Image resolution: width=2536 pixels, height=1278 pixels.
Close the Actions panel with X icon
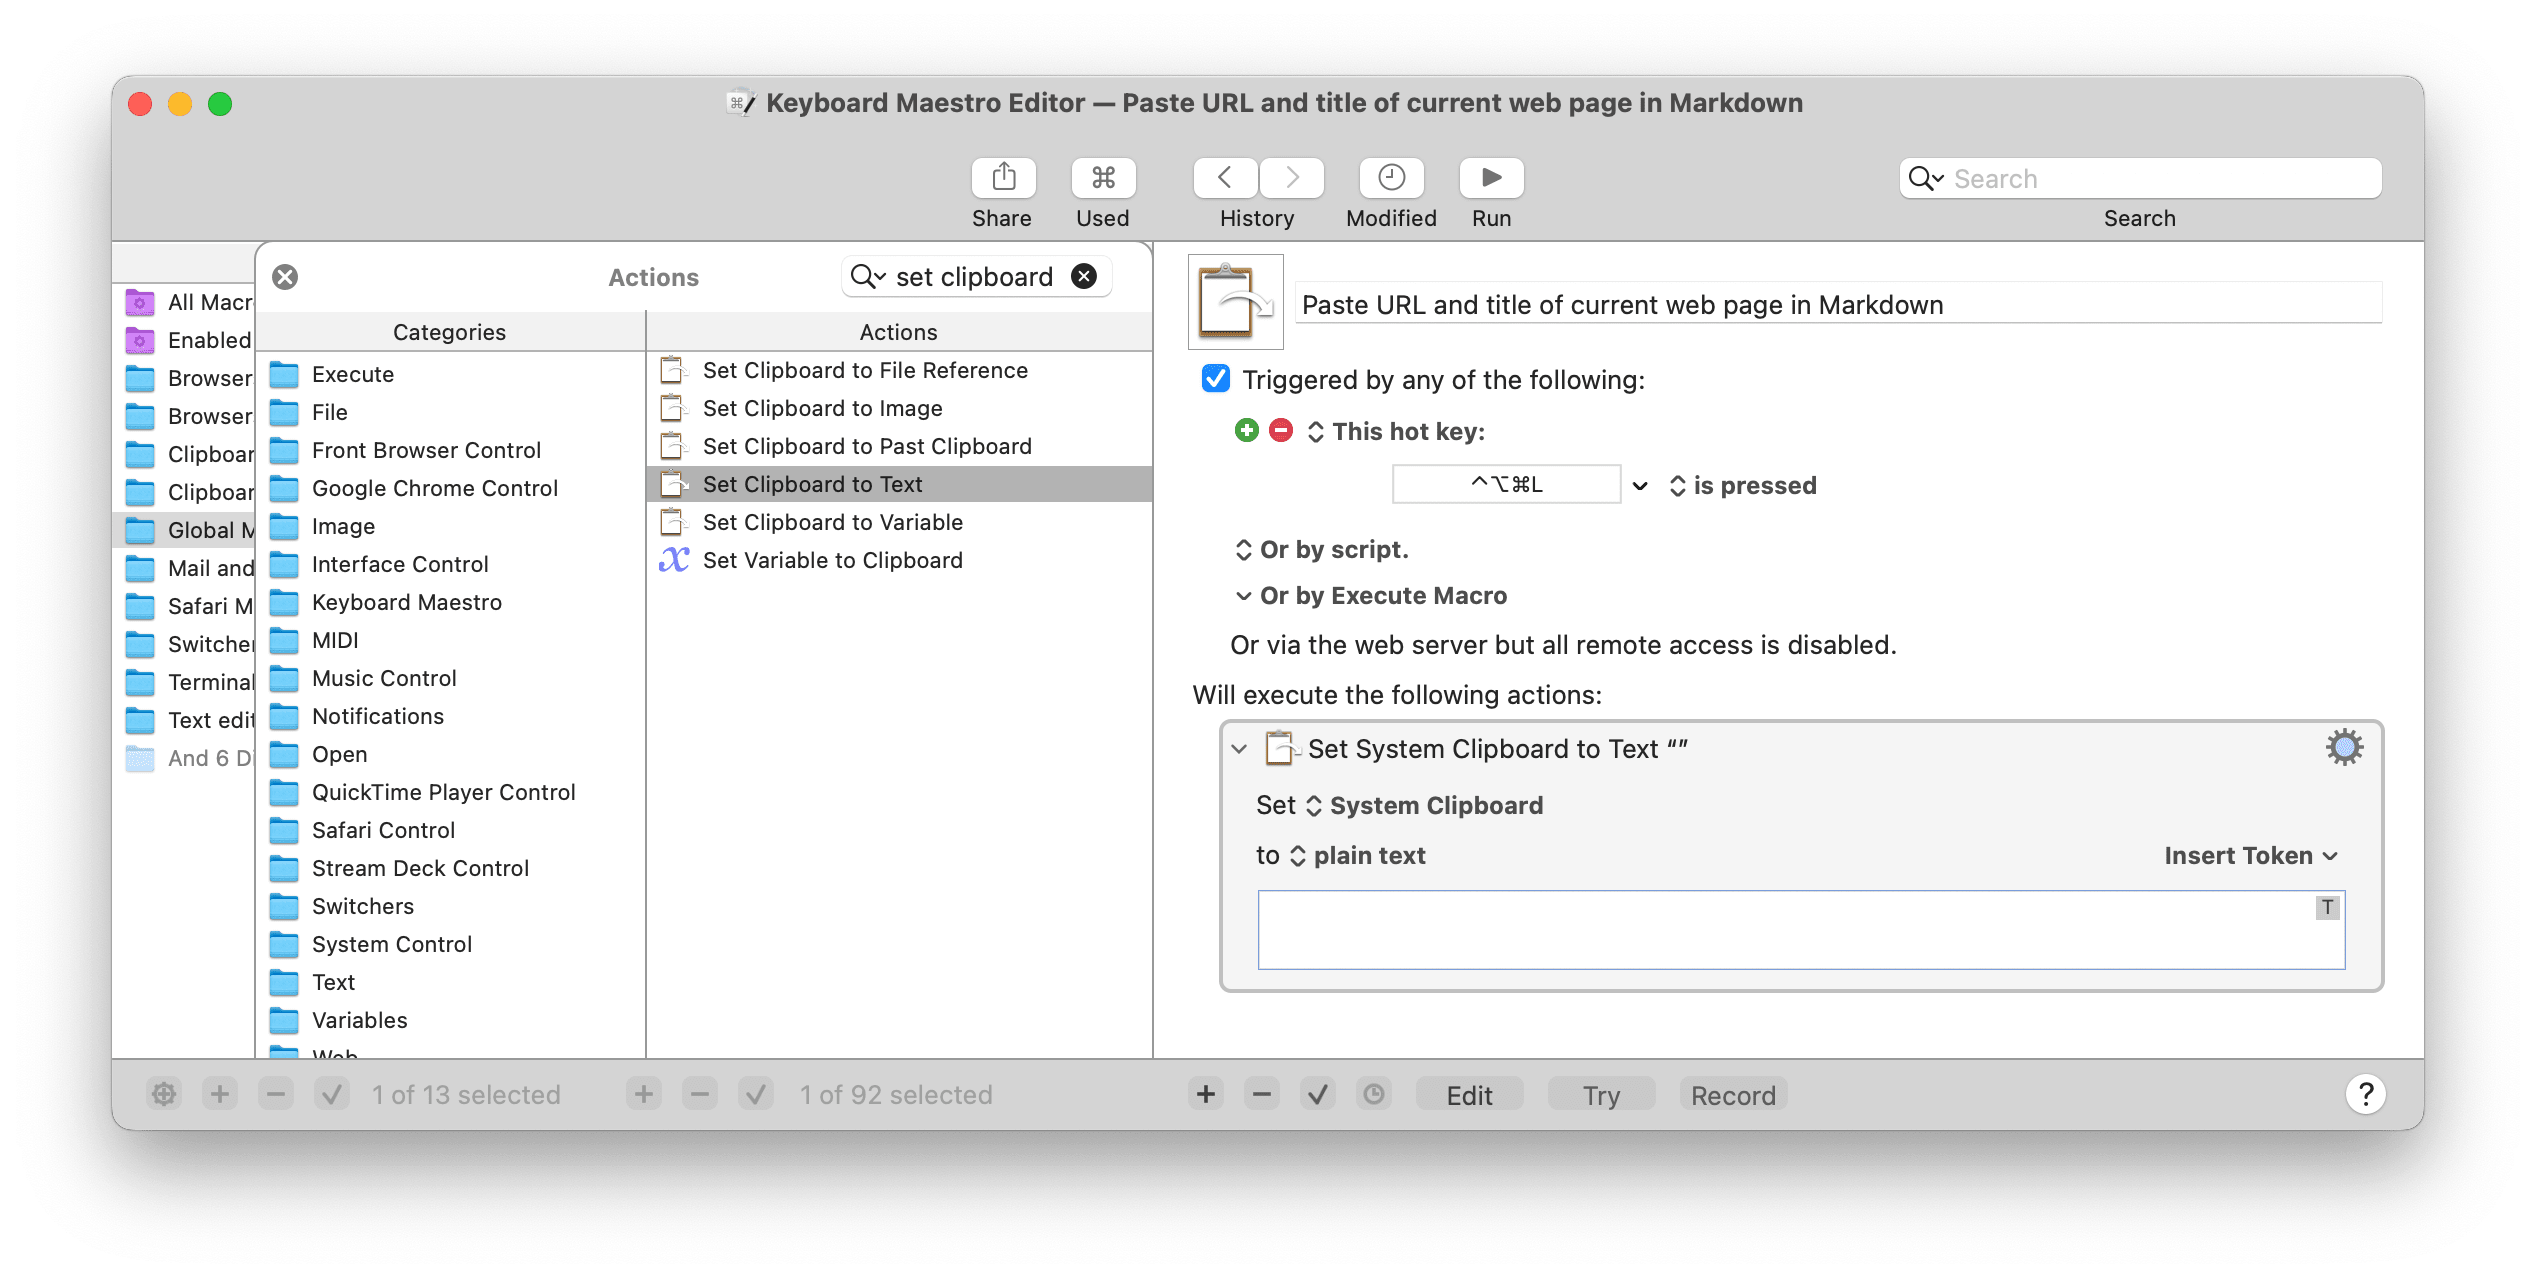coord(285,277)
